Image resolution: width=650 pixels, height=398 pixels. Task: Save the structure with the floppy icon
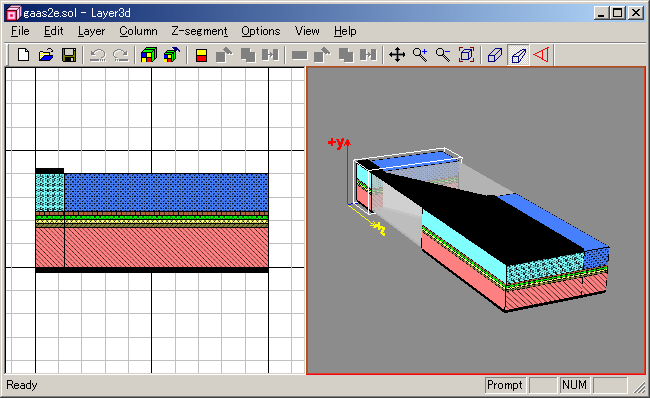[x=69, y=55]
